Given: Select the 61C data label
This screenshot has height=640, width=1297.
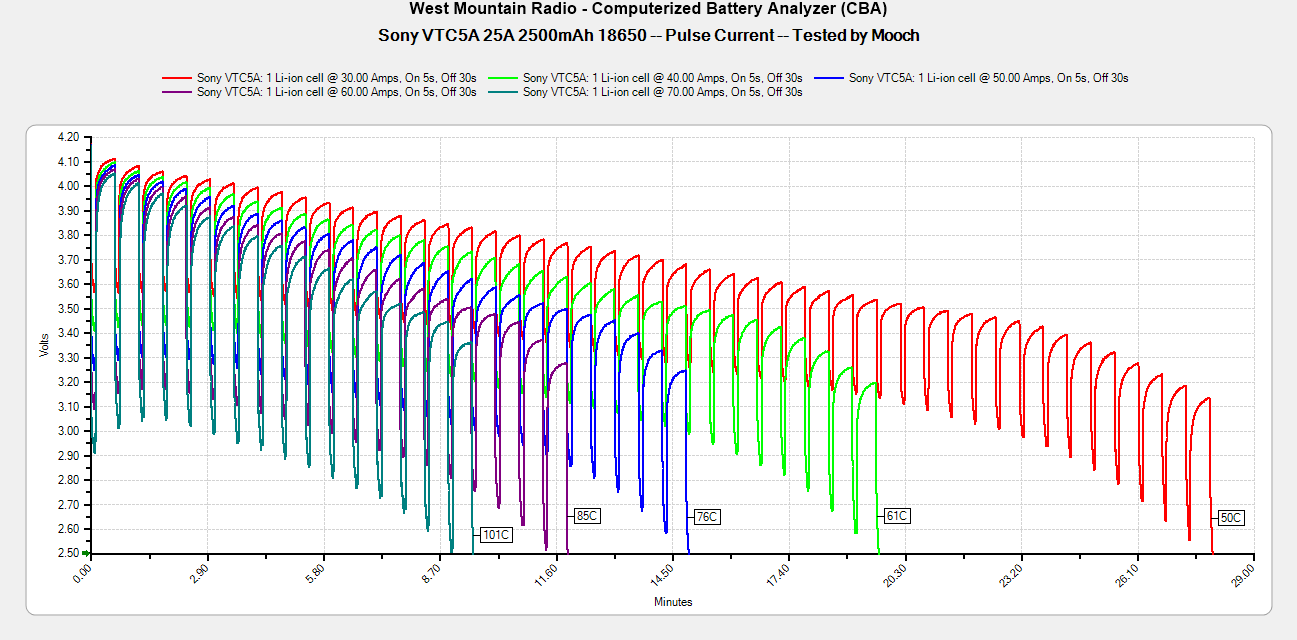Looking at the screenshot, I should tap(896, 516).
